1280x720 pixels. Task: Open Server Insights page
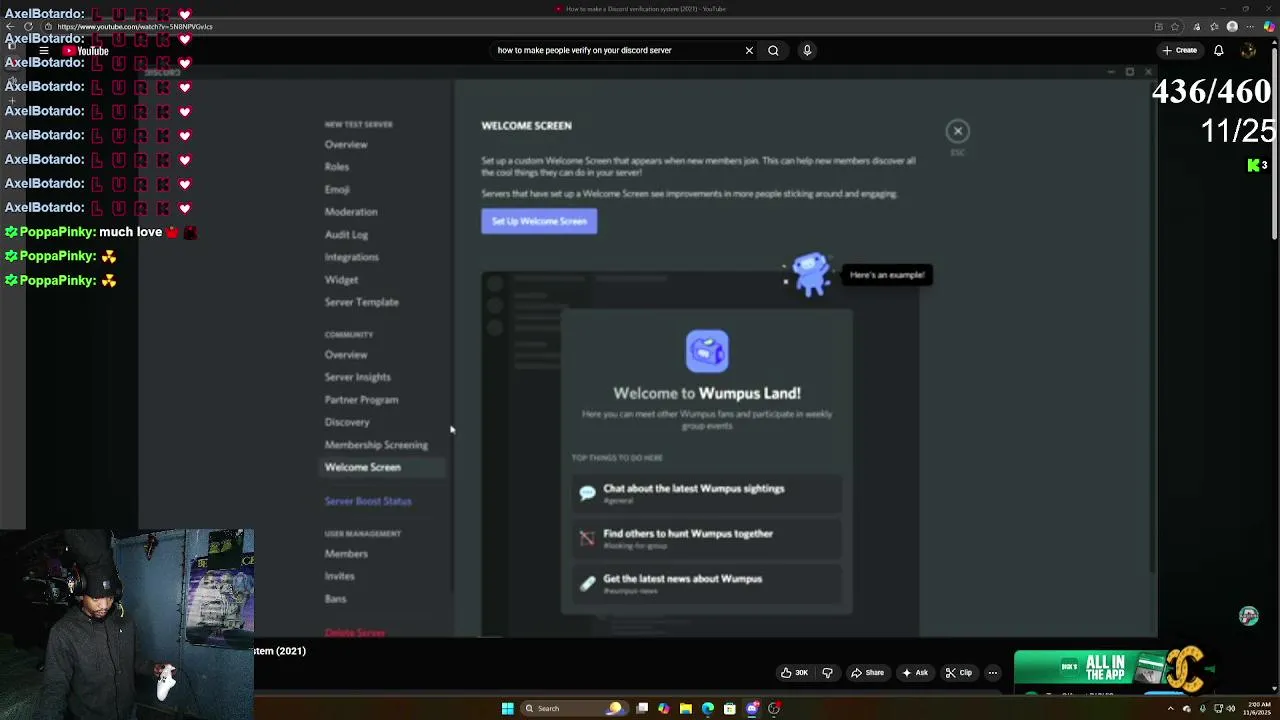click(x=357, y=377)
